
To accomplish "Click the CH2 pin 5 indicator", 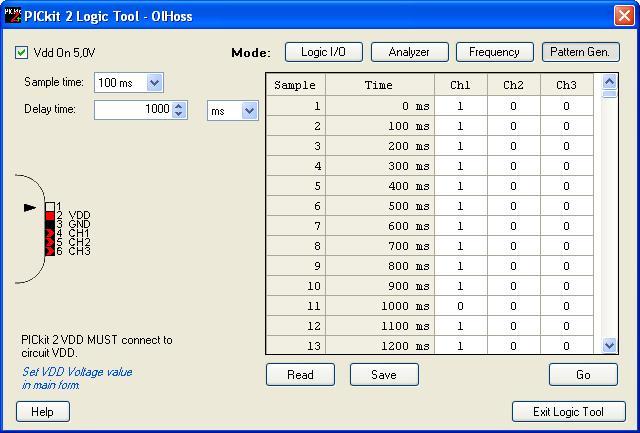I will [x=50, y=242].
